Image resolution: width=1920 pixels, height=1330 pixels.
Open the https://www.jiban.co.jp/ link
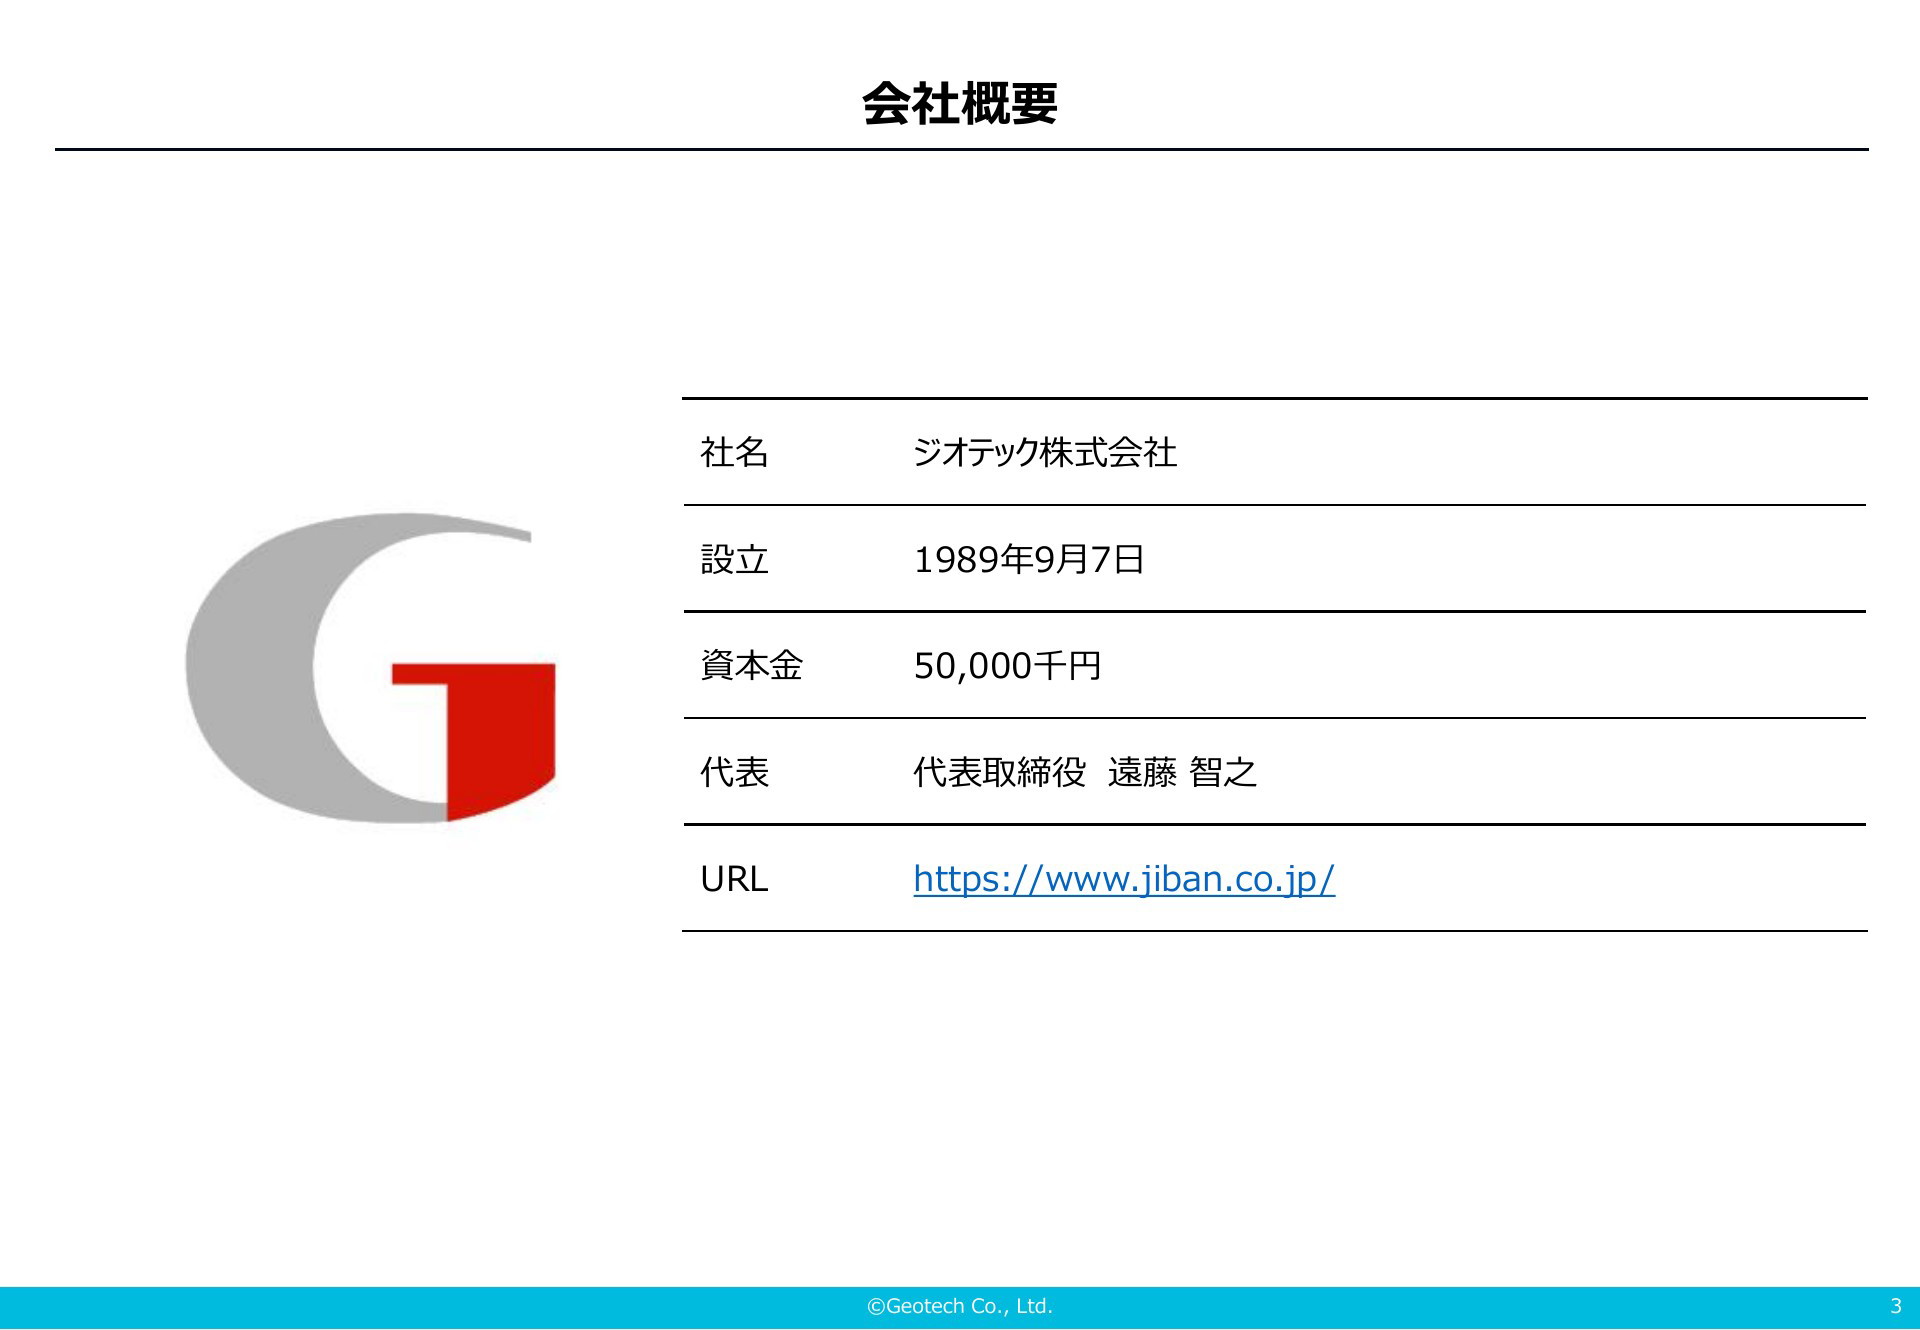[1124, 879]
